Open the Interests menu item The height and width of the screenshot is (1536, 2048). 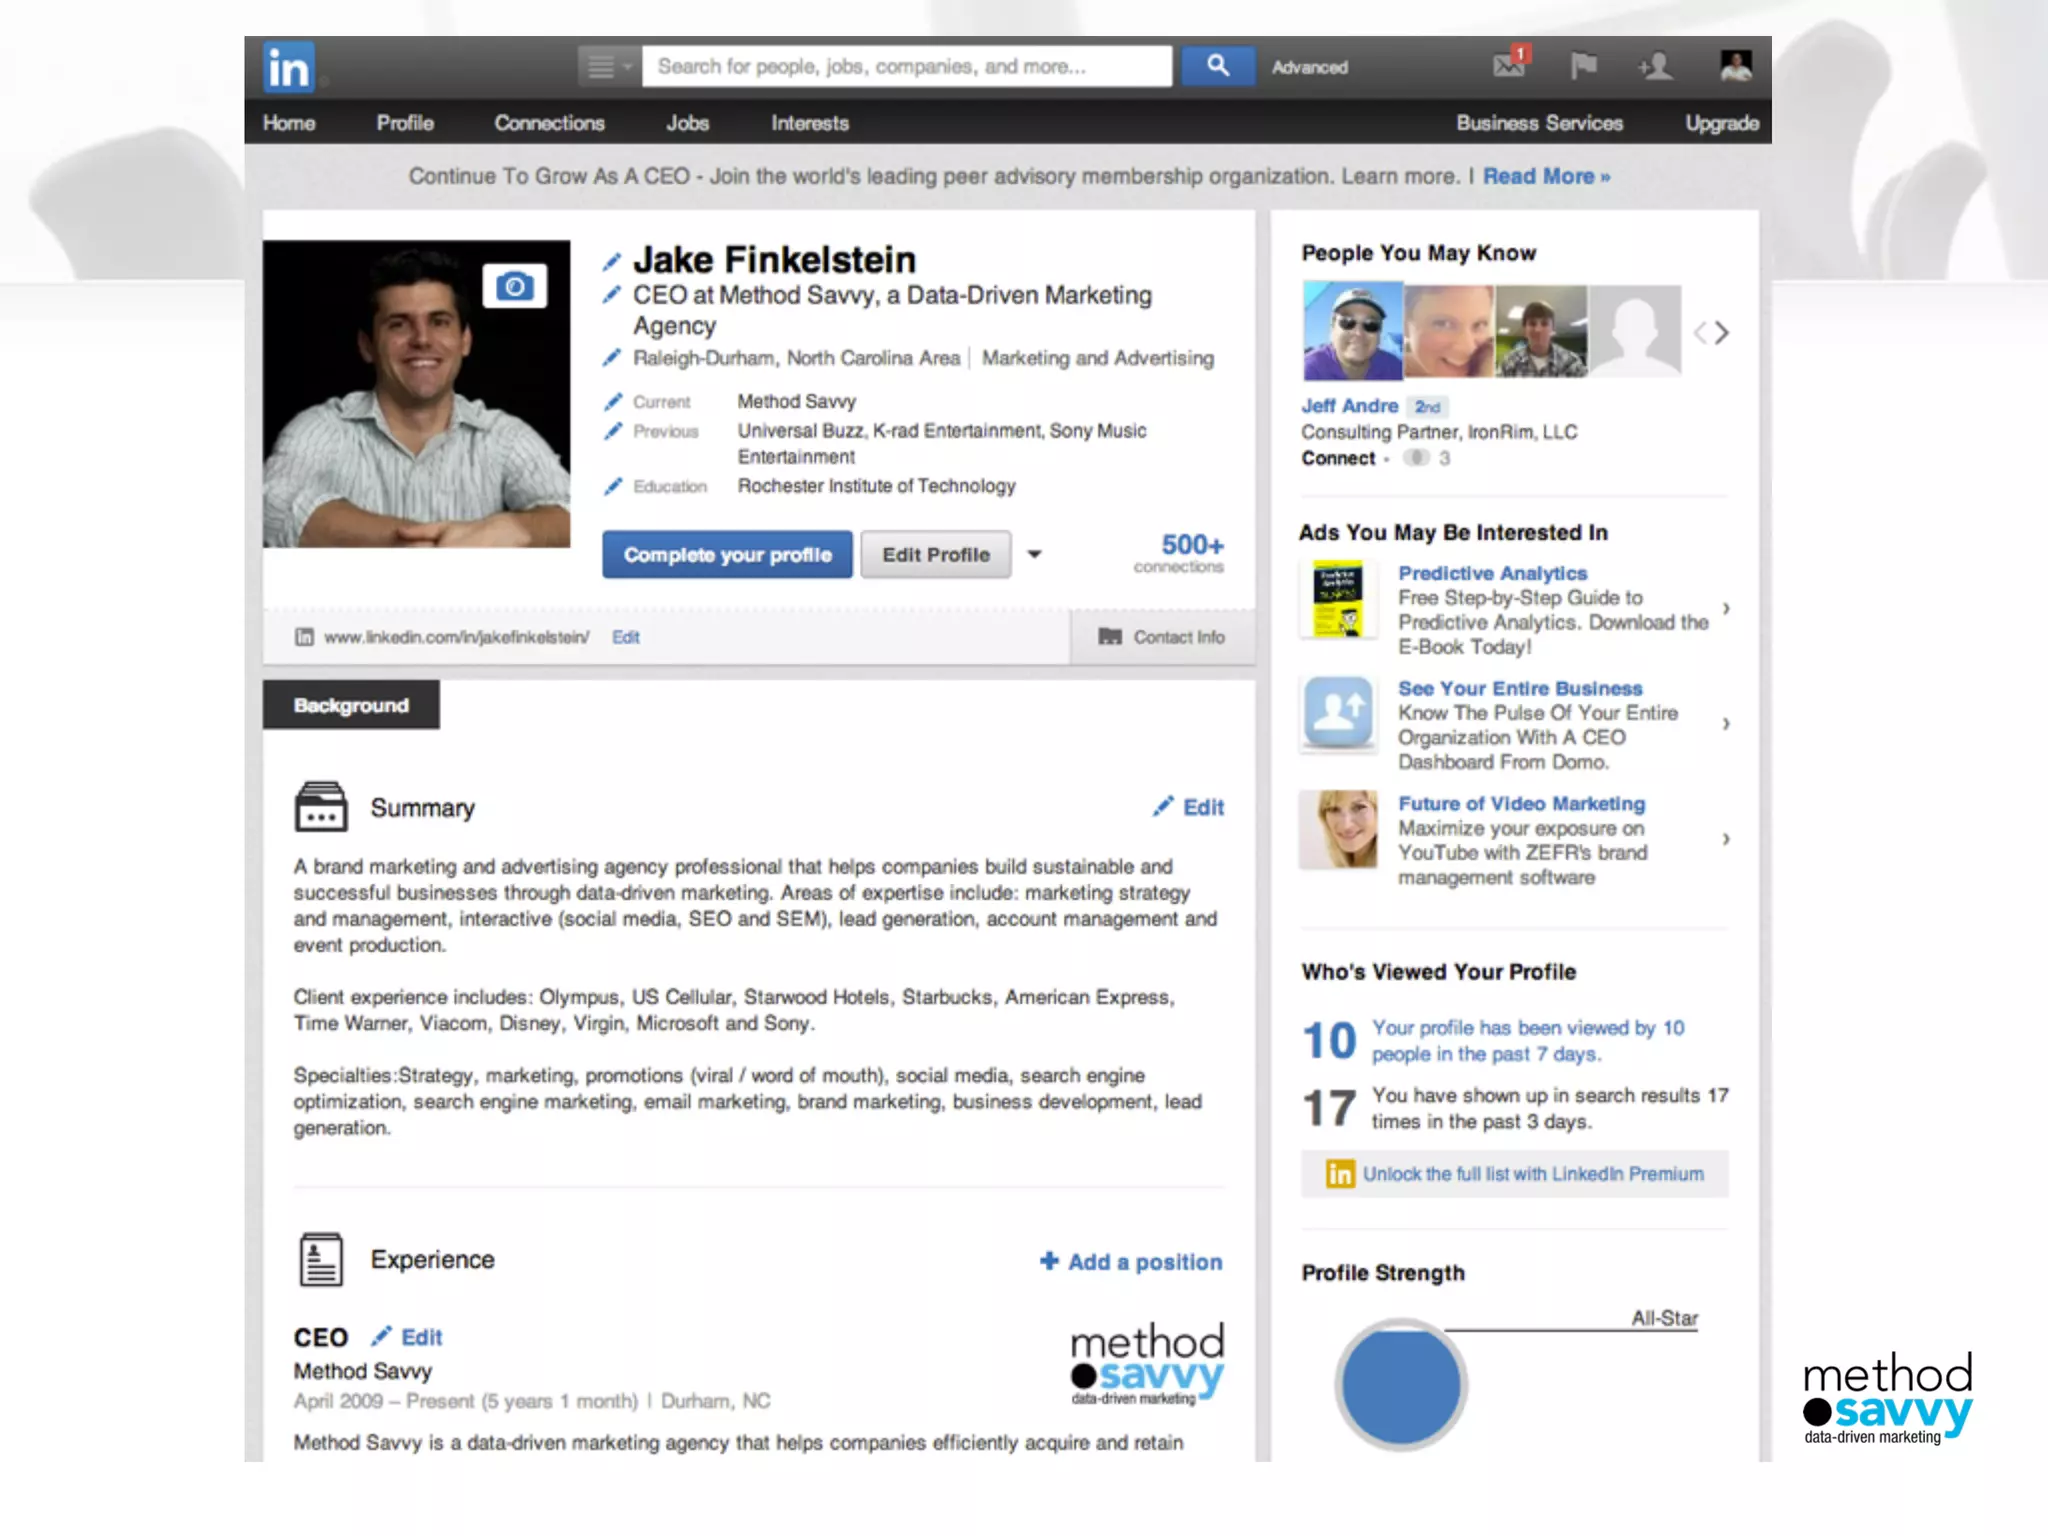[810, 123]
